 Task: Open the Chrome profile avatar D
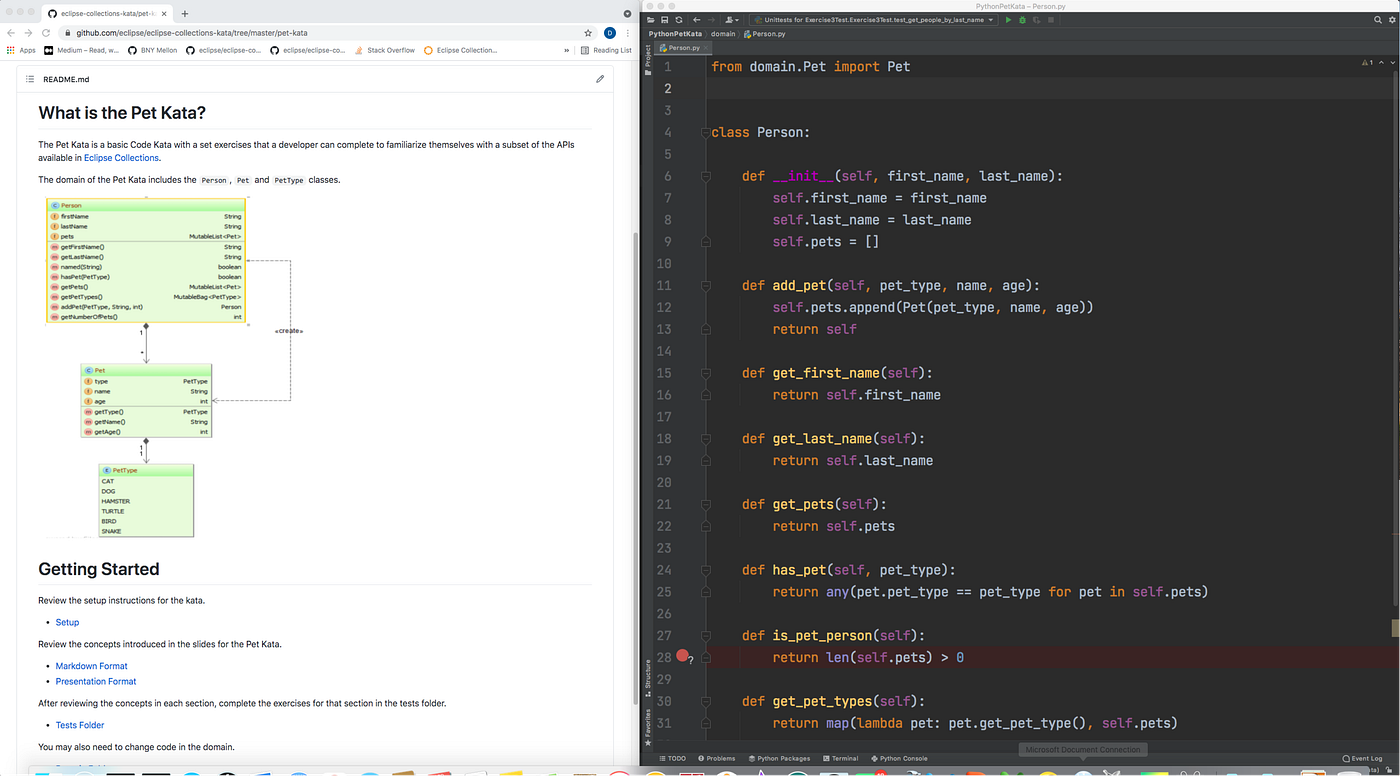point(610,33)
